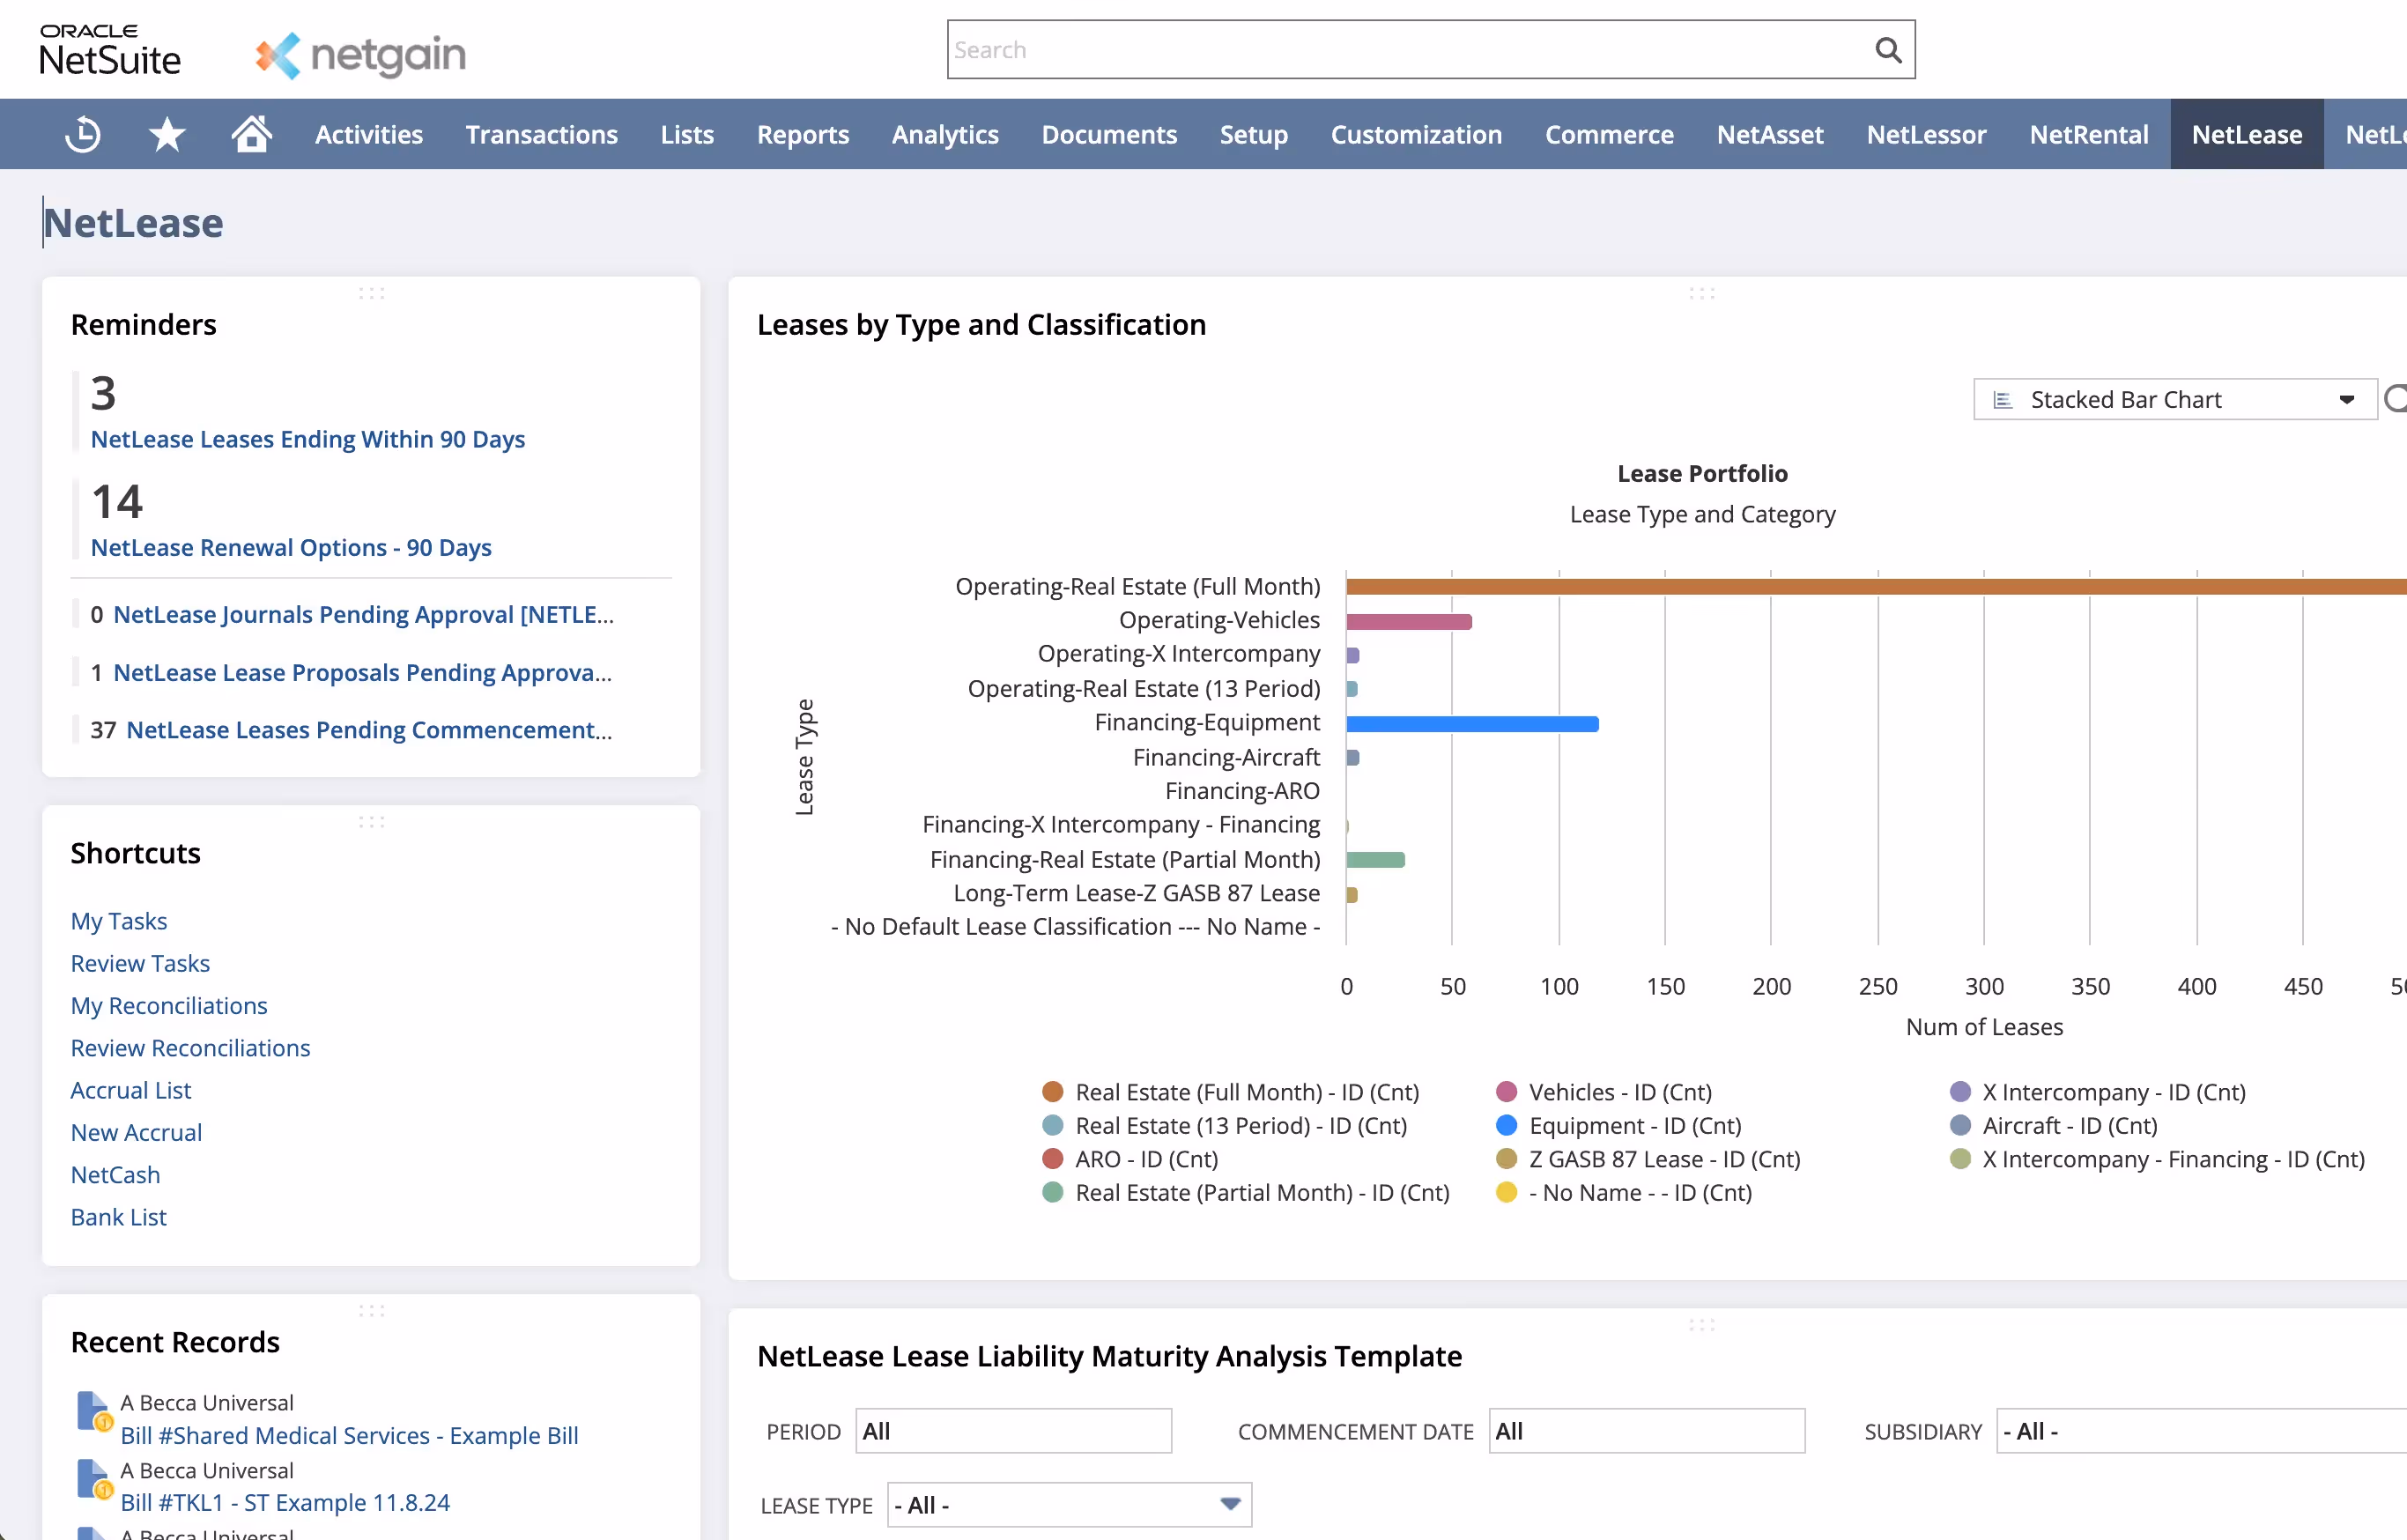Click the Home icon in navigation bar
This screenshot has width=2407, height=1540.
[x=252, y=133]
